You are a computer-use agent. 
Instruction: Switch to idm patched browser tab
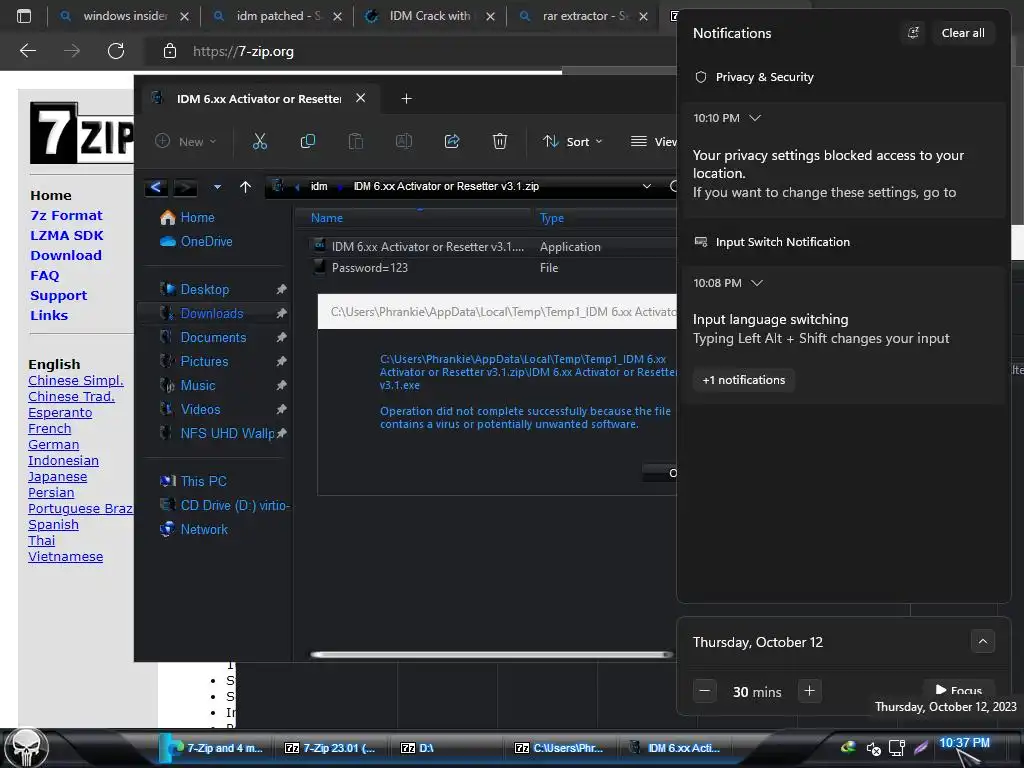pyautogui.click(x=278, y=16)
